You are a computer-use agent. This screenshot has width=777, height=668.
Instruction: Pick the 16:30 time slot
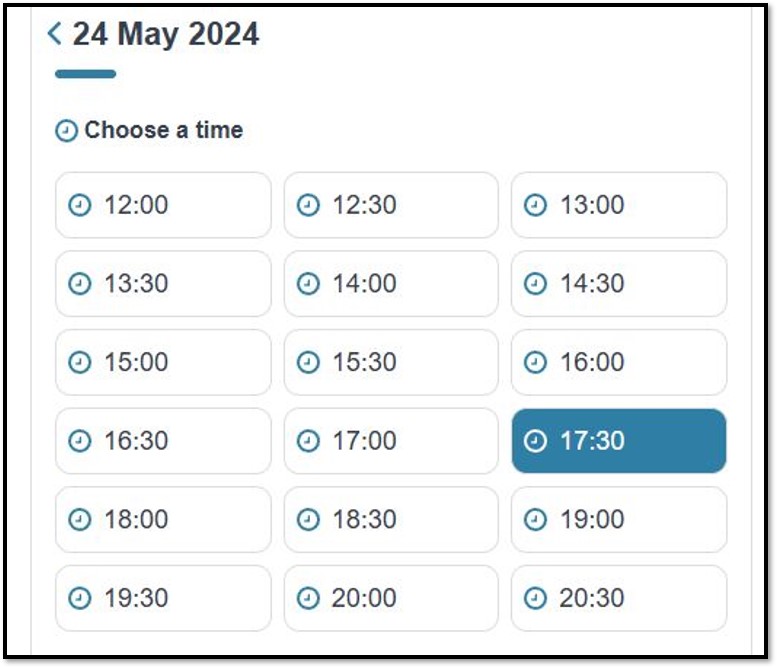pos(163,441)
